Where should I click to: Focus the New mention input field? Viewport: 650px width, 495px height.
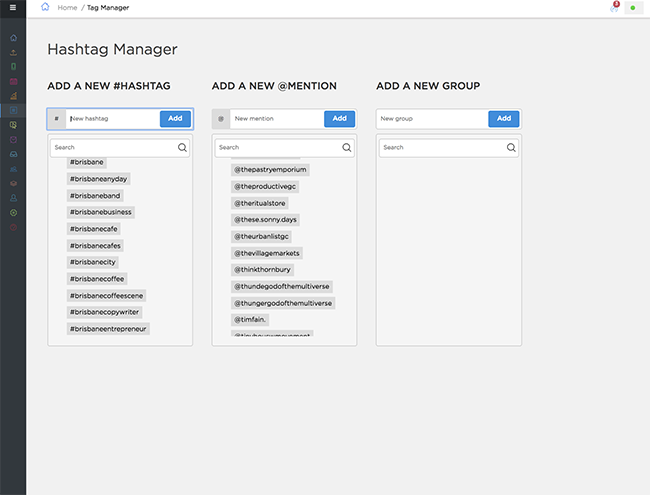(x=277, y=119)
